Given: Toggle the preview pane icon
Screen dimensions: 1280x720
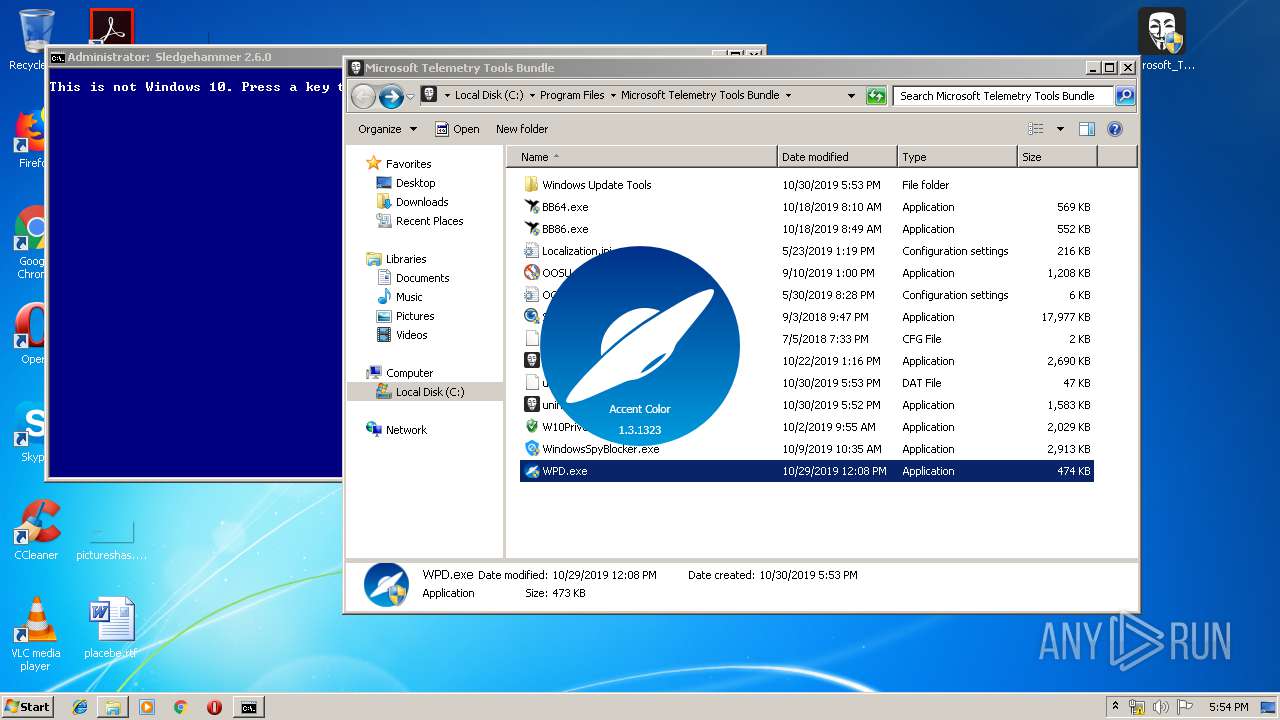Looking at the screenshot, I should click(1087, 129).
